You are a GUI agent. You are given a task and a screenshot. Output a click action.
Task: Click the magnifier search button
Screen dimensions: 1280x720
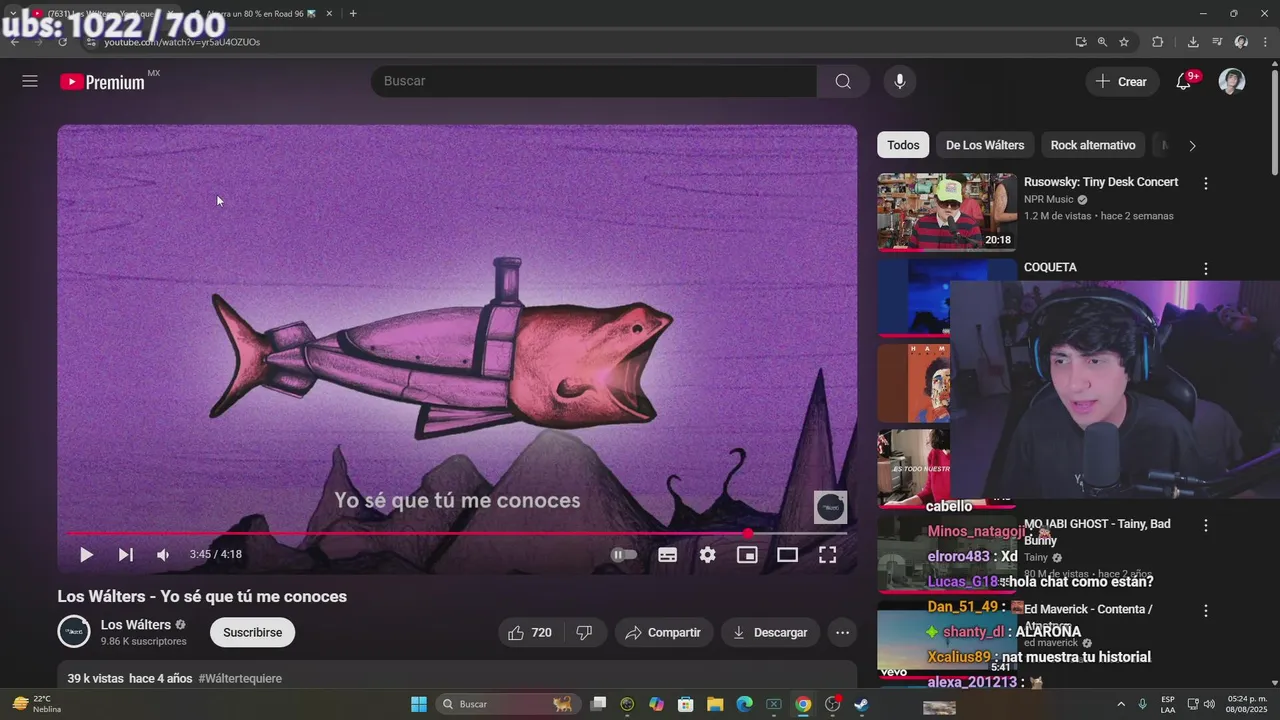point(843,81)
